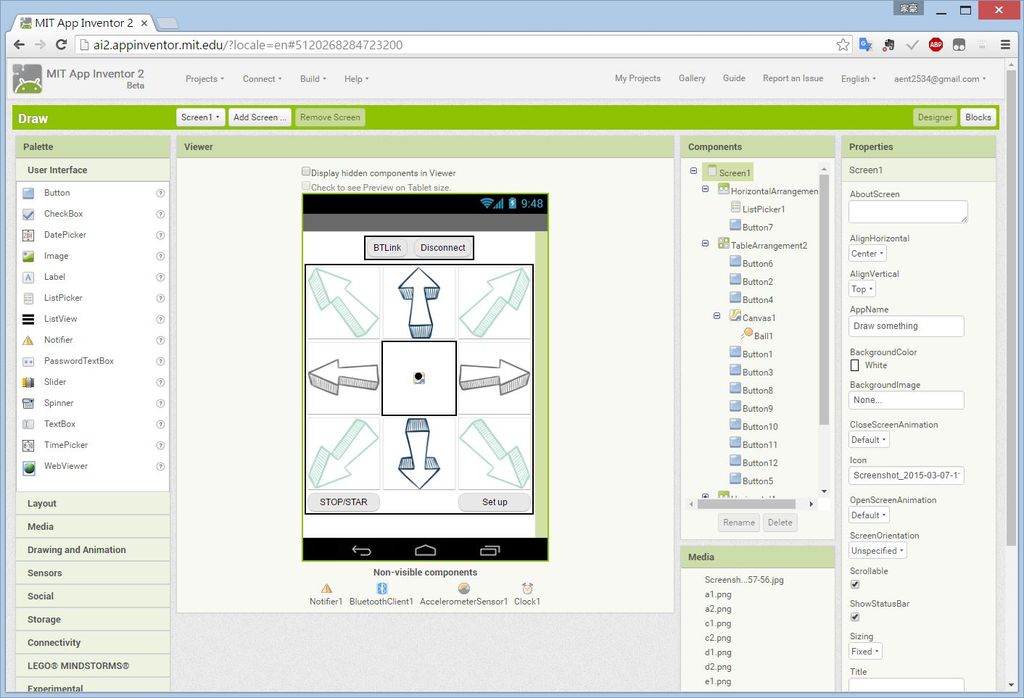Click the Disconnect button in viewer
Screen dimensions: 1024x698
(443, 248)
